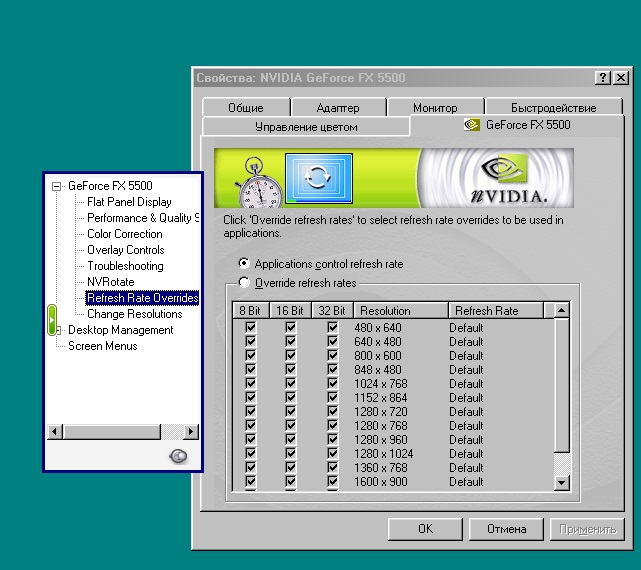Toggle 16 Bit checkbox for 640 x 480

click(x=291, y=341)
